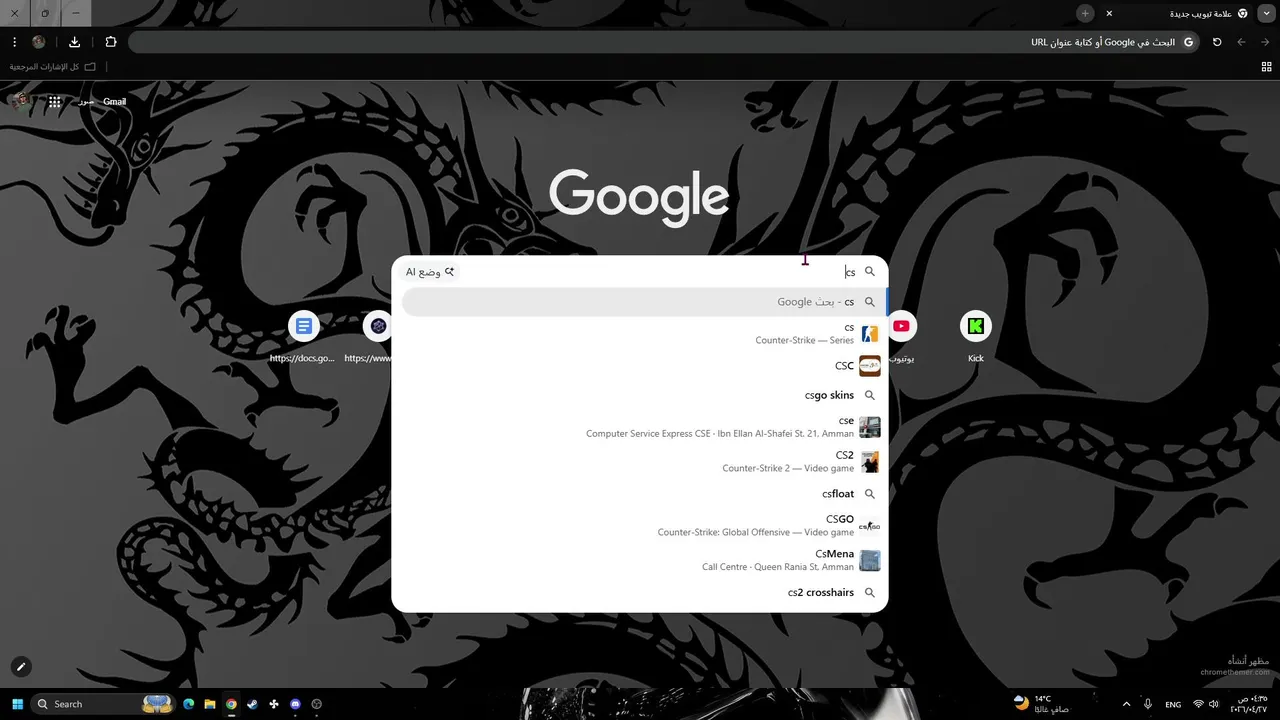Select the Computer Service Express cse suggestion
The width and height of the screenshot is (1280, 720).
click(x=640, y=427)
